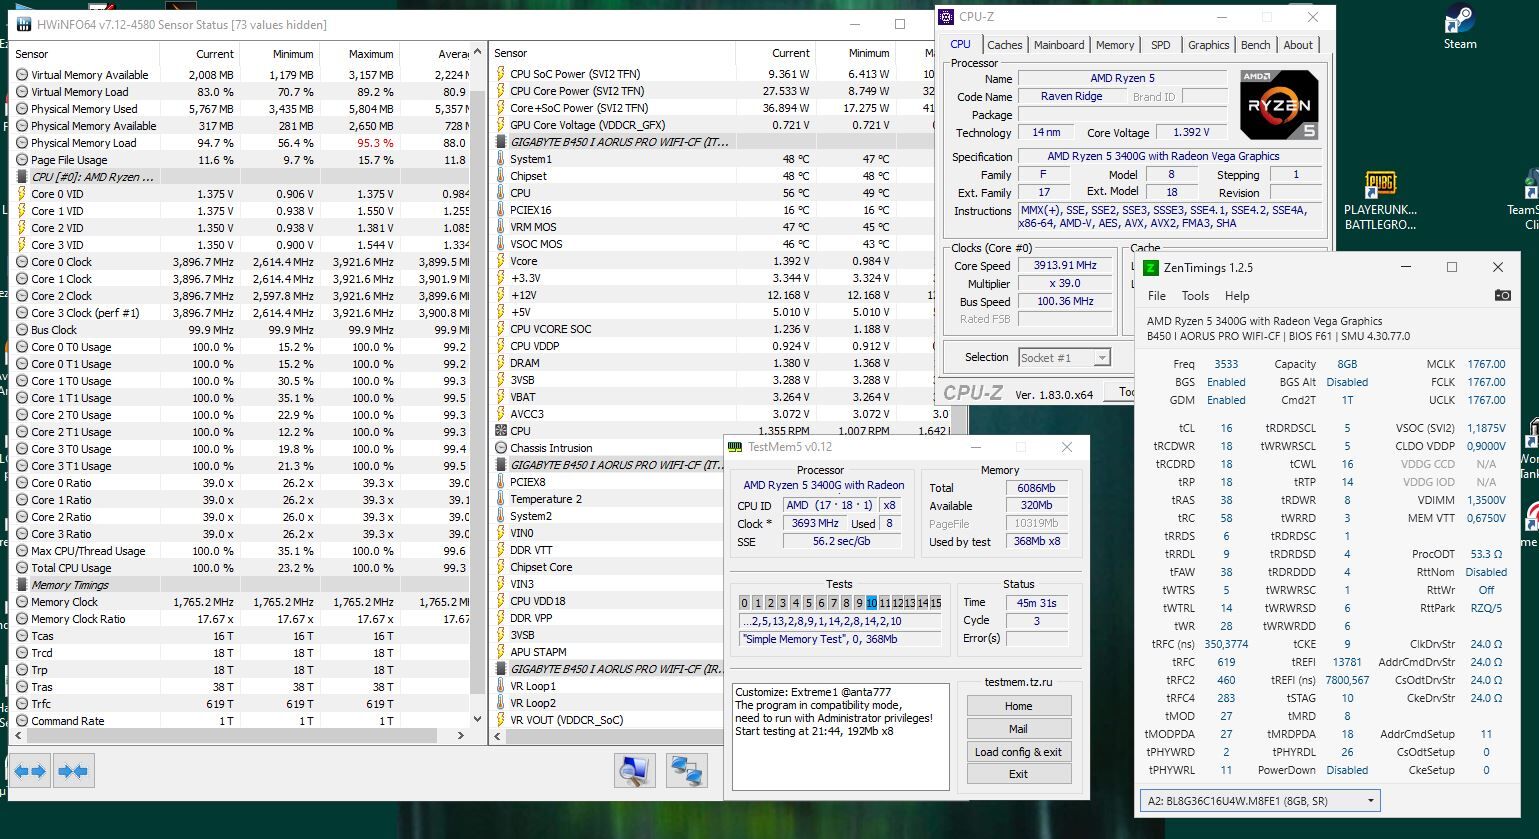Click the highlighted test 10 box in TestMem5
Screen dimensions: 1539x839
872,603
